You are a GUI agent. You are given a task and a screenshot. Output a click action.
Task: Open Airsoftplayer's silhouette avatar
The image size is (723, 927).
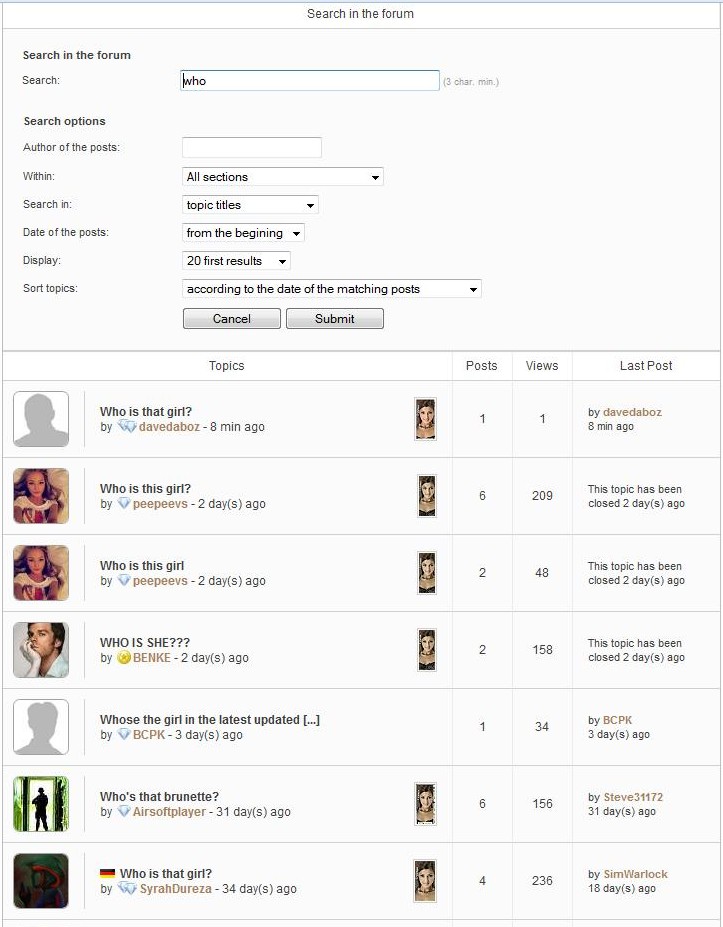pos(41,803)
